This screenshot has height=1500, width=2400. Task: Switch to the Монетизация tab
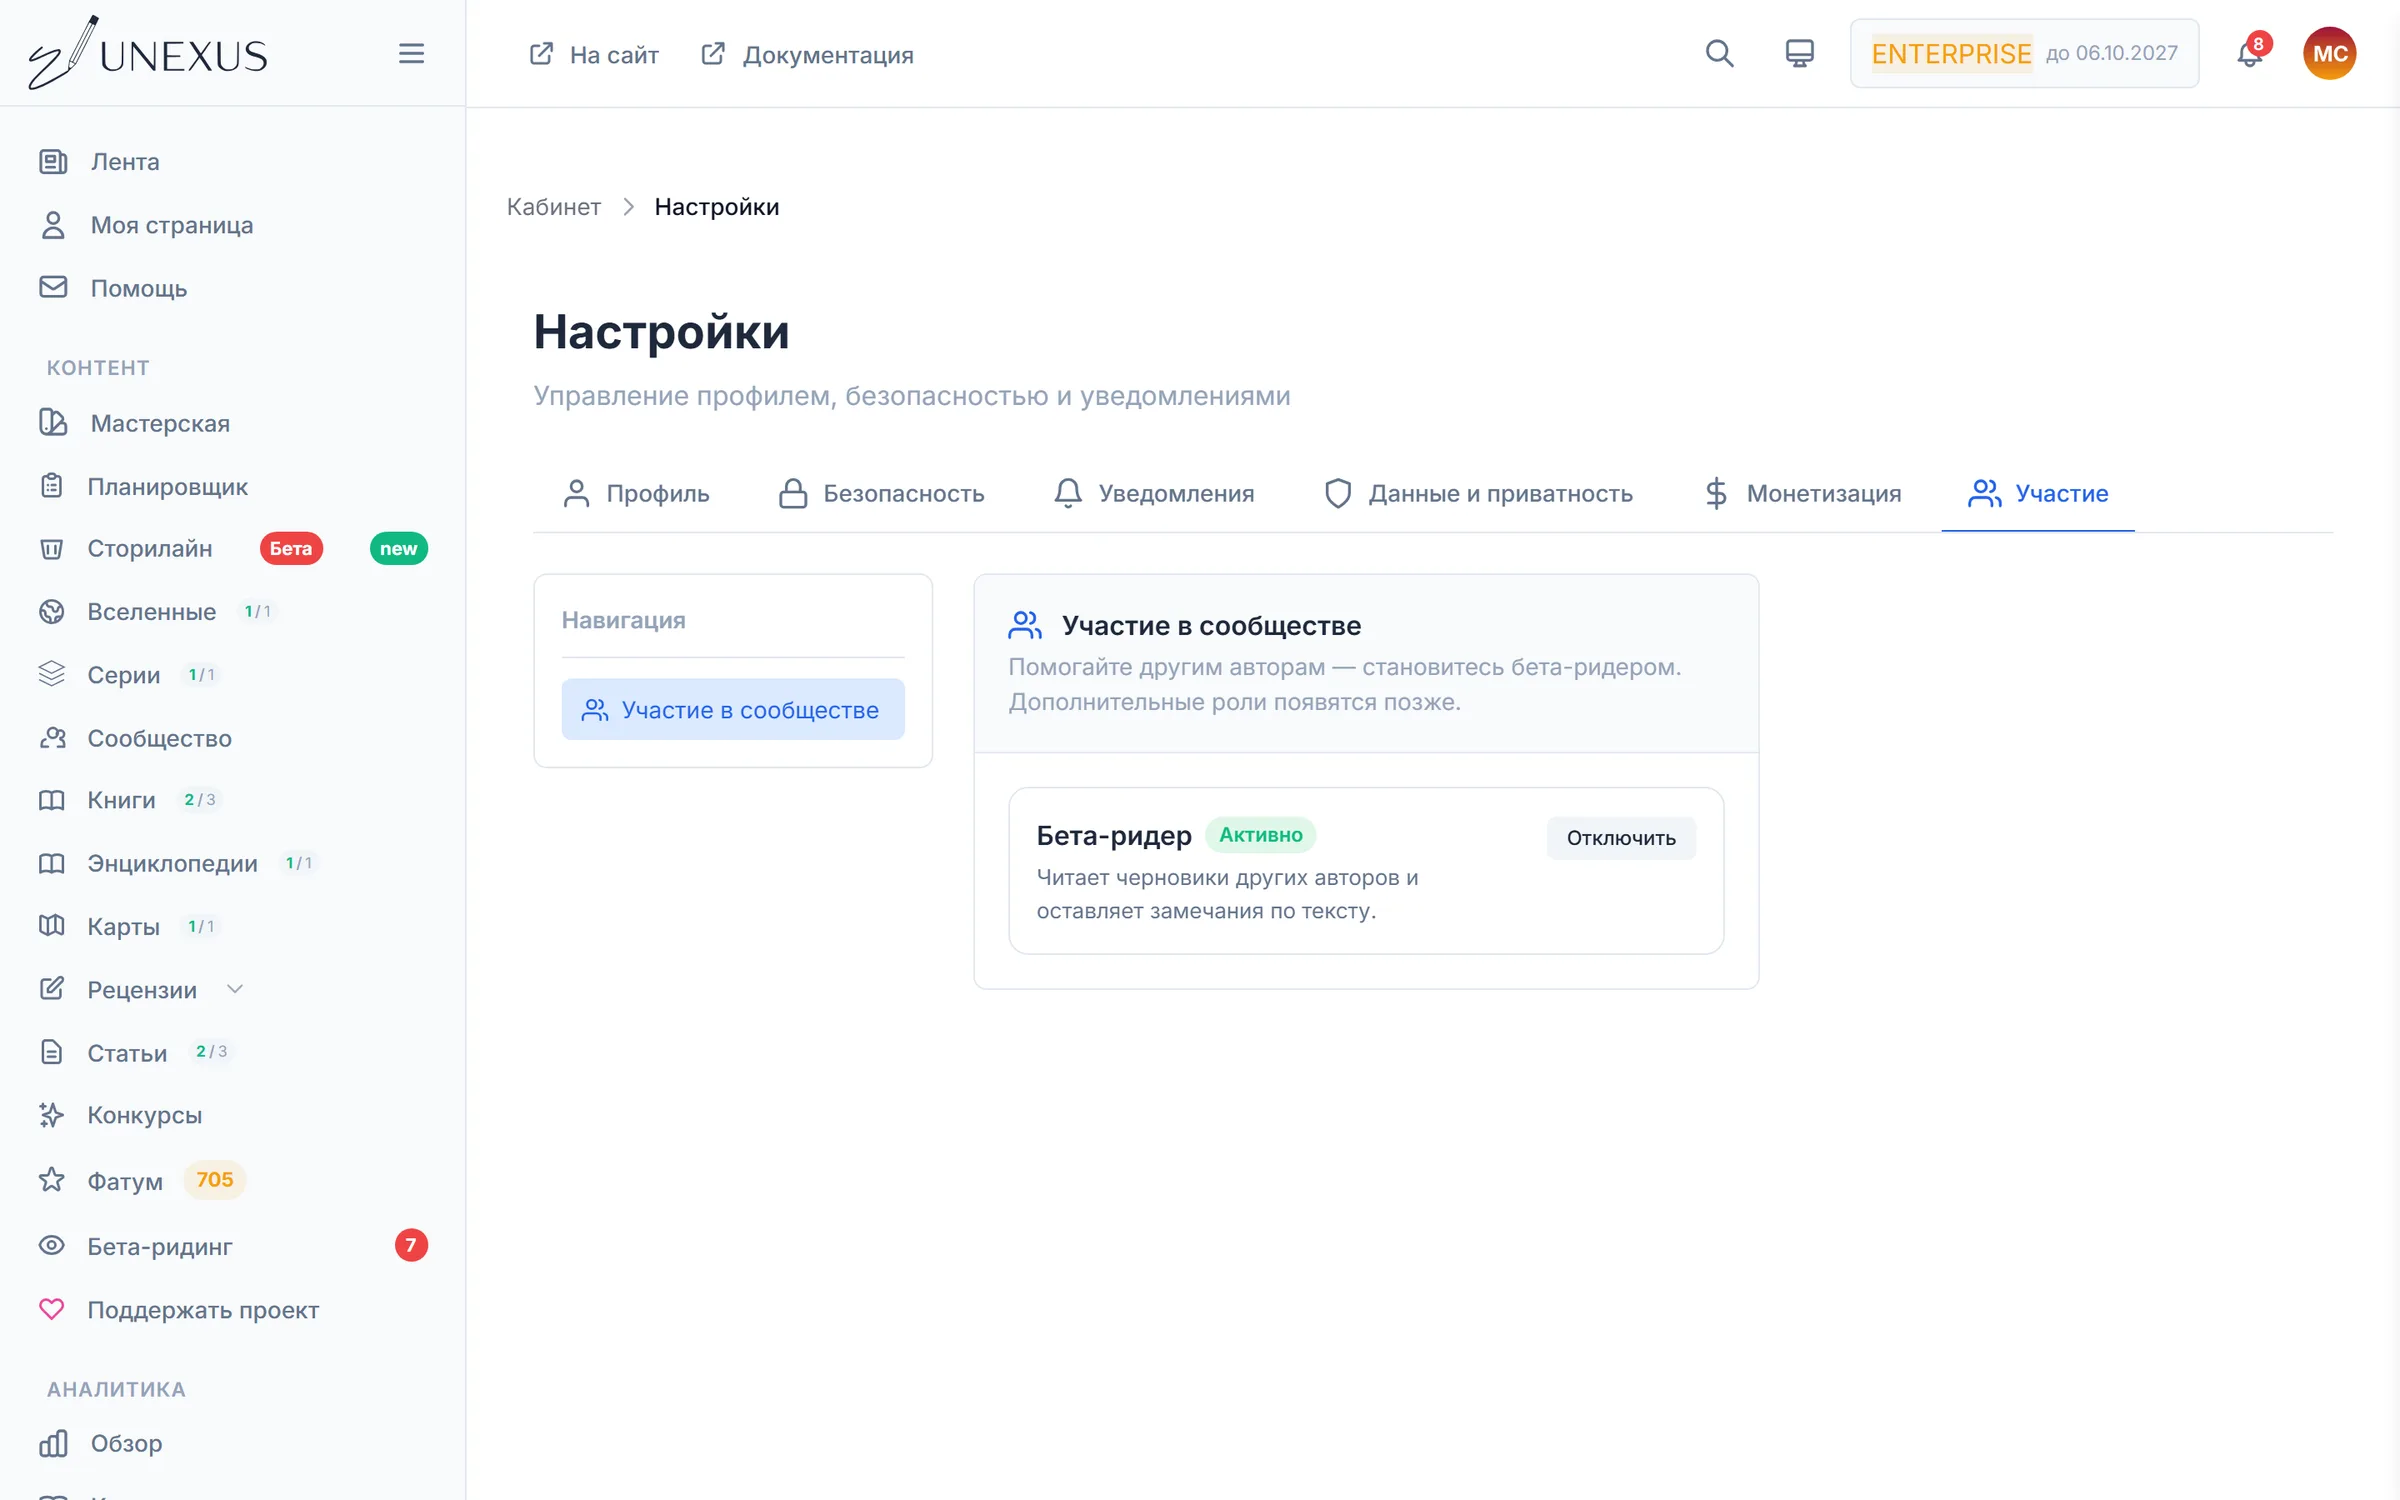pos(1802,493)
